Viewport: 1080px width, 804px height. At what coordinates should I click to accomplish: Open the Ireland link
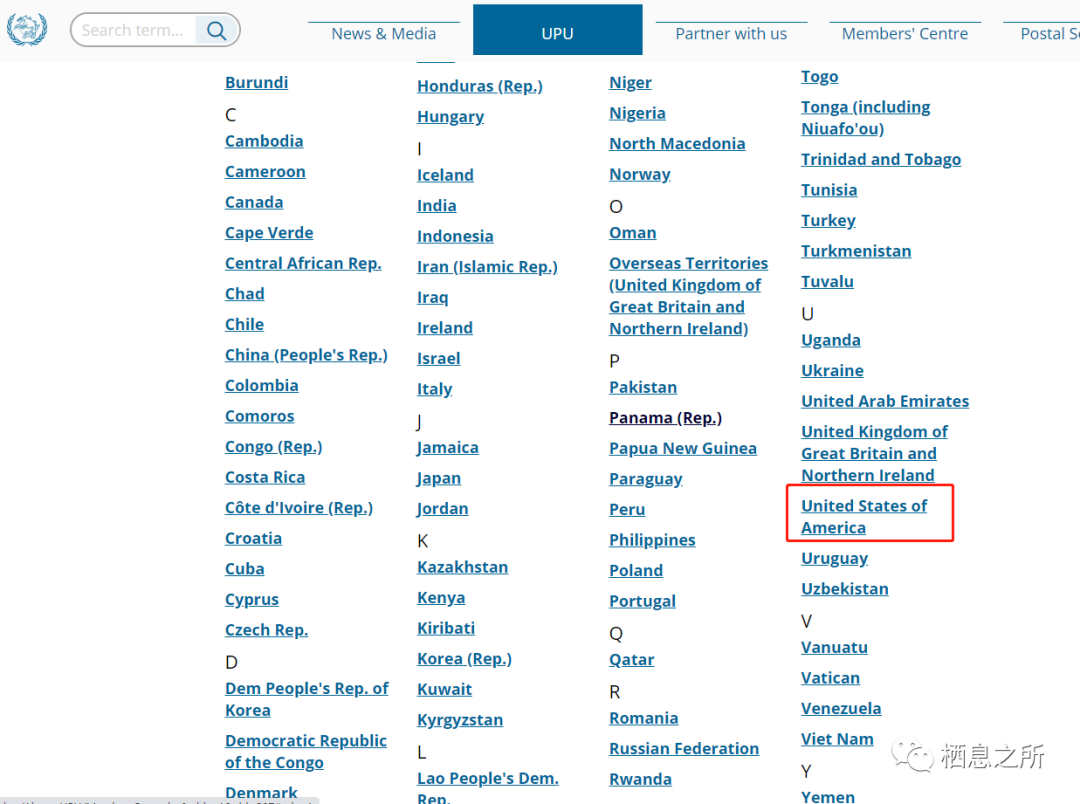[x=445, y=328]
